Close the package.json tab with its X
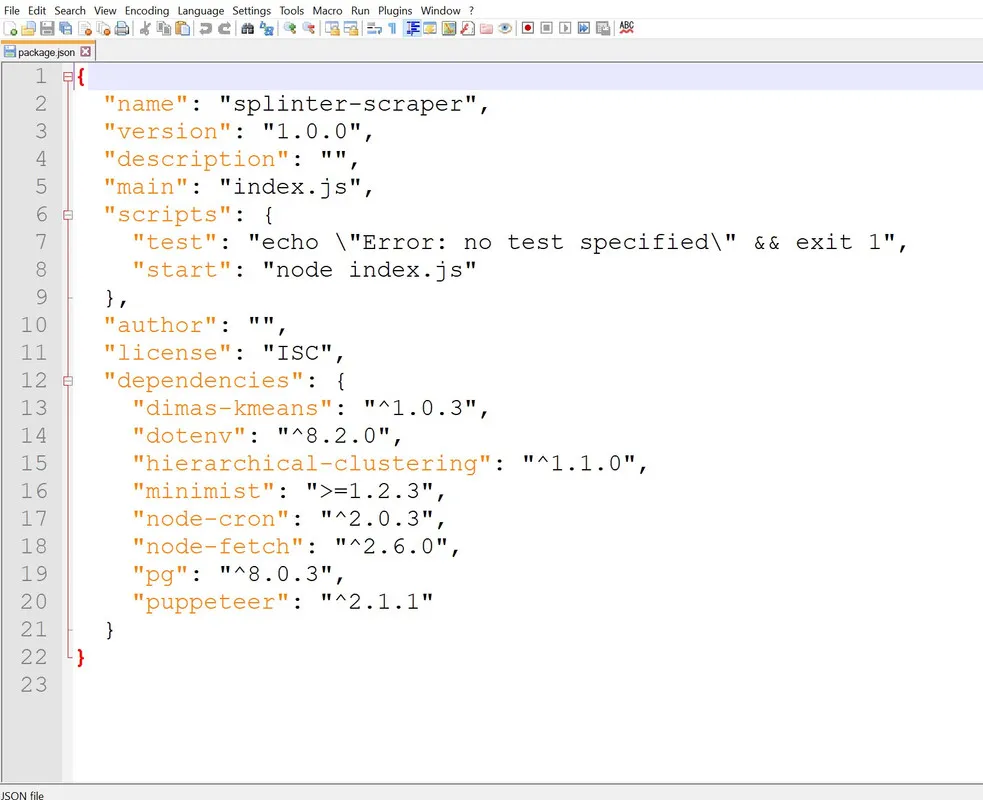Screen dimensions: 983x800 pos(86,52)
